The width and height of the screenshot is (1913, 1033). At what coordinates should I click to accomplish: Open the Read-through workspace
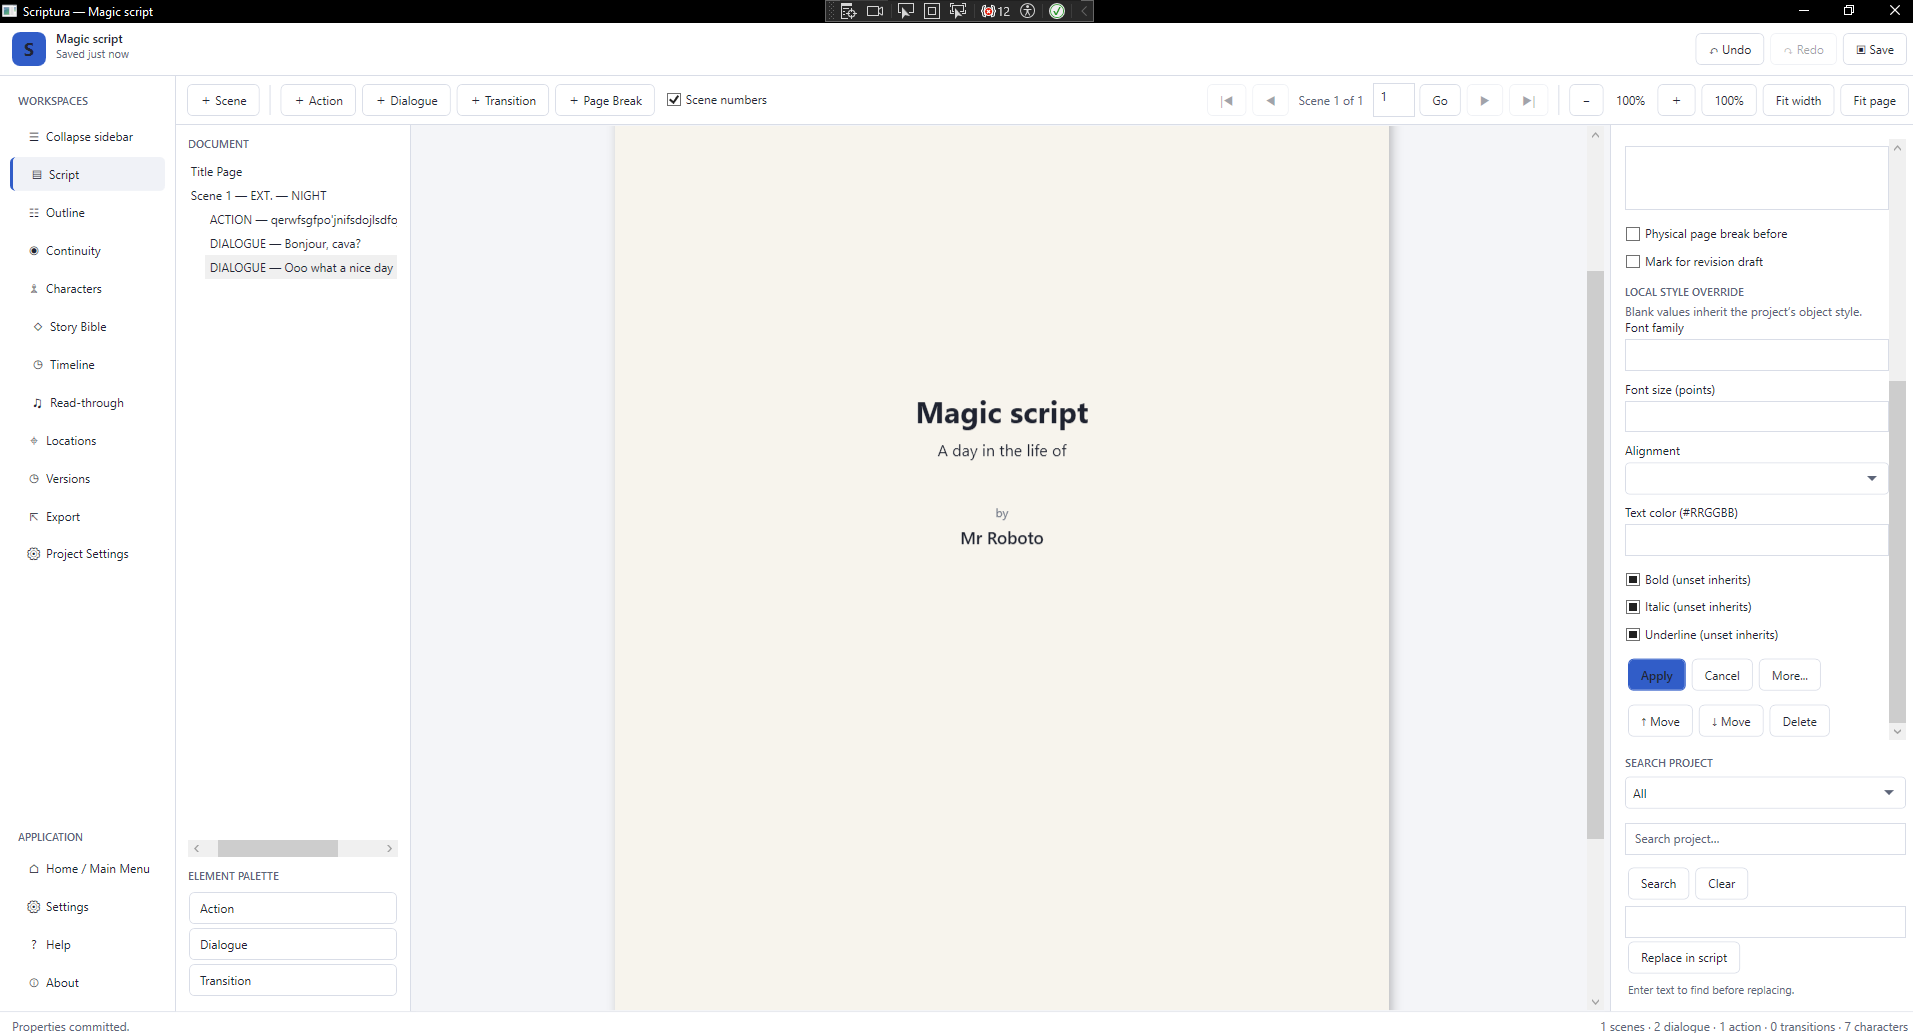coord(88,403)
